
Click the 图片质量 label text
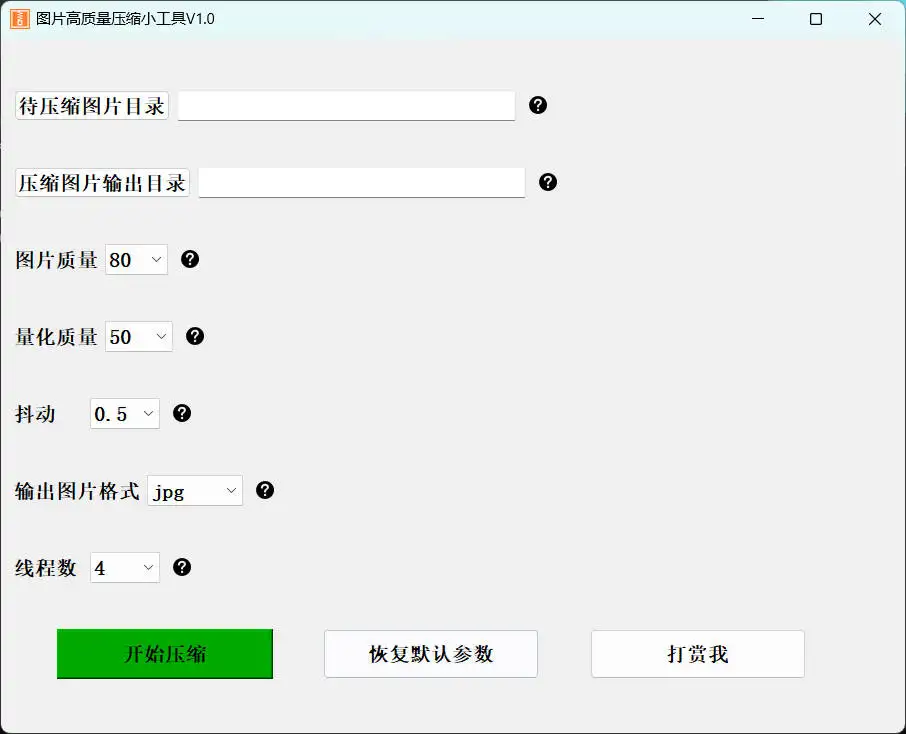click(x=57, y=260)
